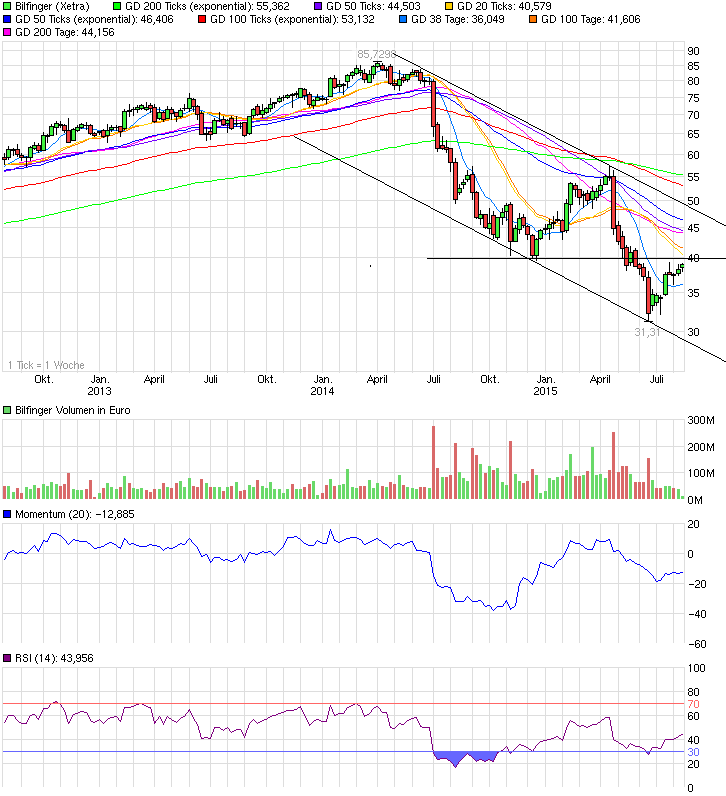726x796 pixels.
Task: Click the blue GD 50 Ticks exponential swatch
Action: tap(7, 19)
